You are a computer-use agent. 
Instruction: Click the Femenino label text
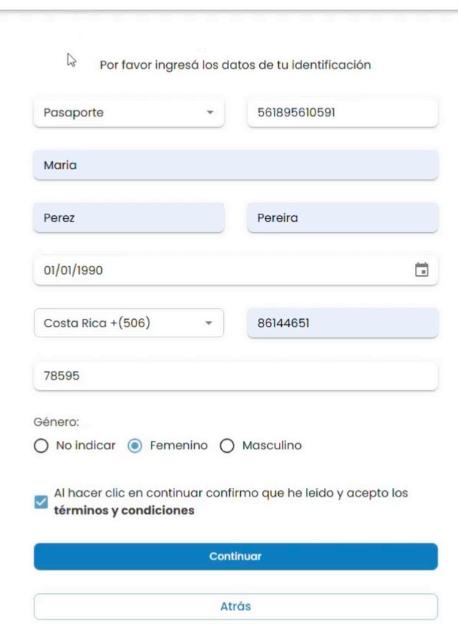(x=179, y=445)
